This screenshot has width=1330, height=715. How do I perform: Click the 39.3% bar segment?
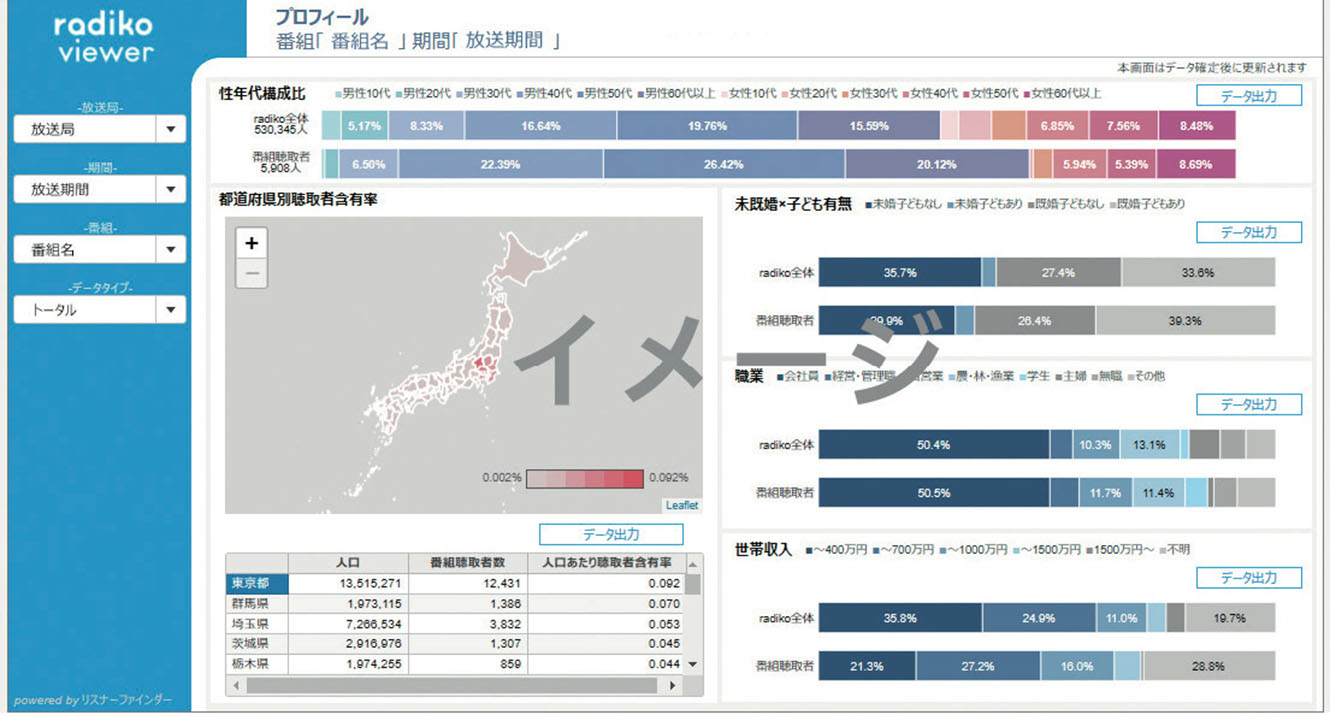point(1185,320)
